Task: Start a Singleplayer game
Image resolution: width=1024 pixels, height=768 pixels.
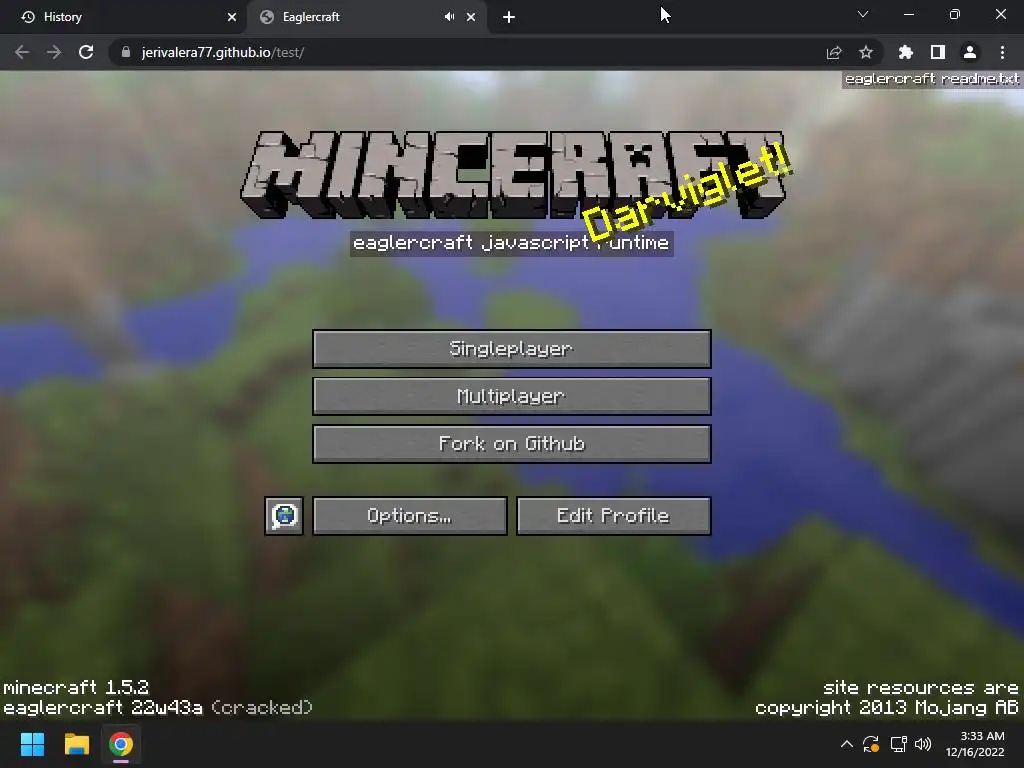Action: pyautogui.click(x=511, y=349)
